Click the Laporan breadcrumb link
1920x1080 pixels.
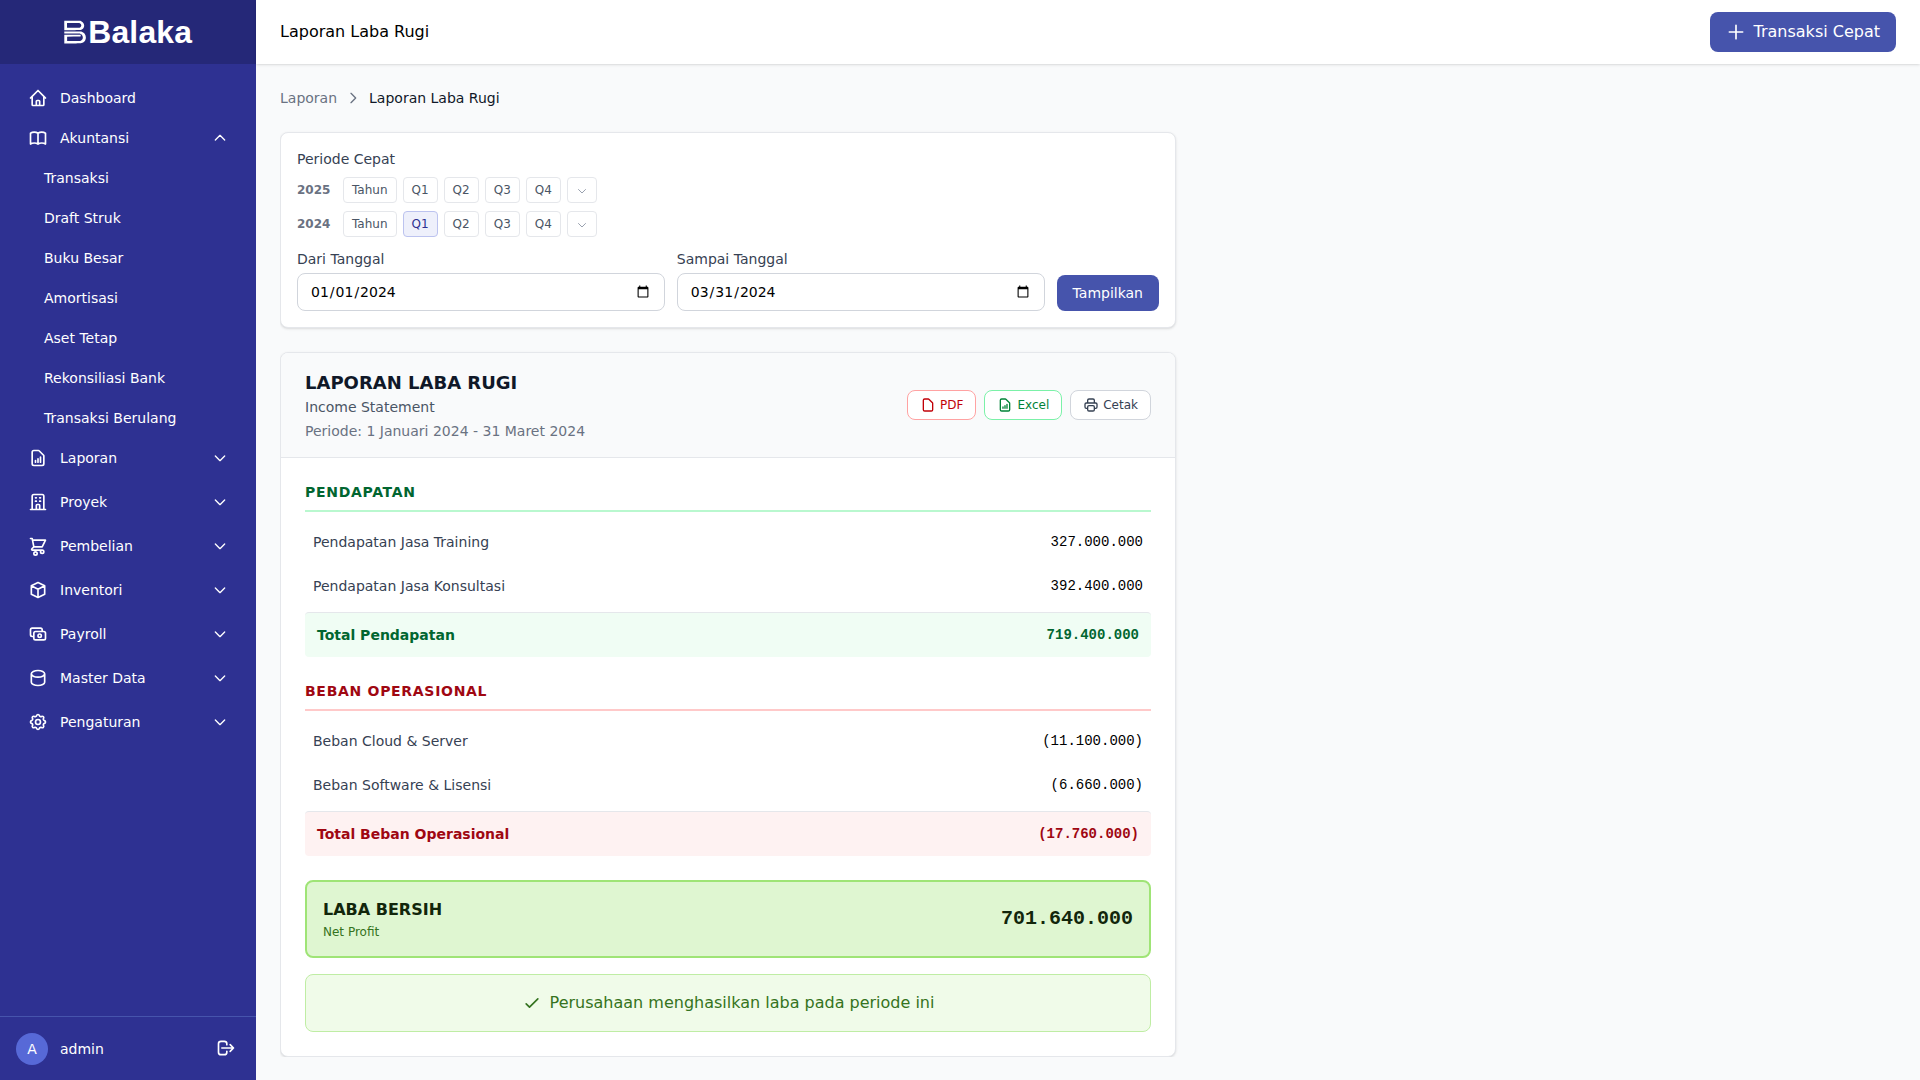(308, 98)
